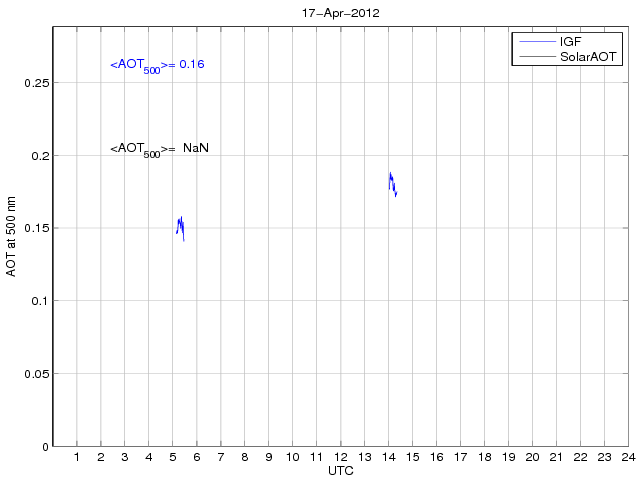Click x-axis tick label 1

(77, 457)
